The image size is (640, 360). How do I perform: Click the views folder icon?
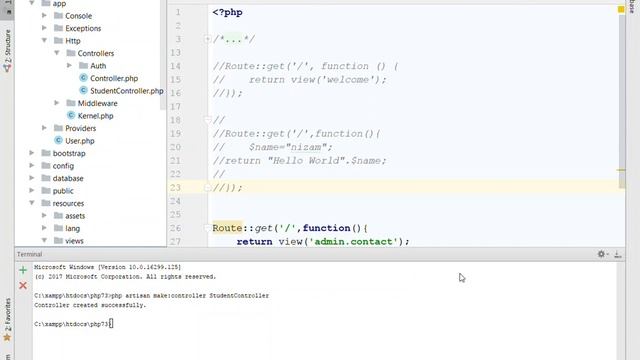[58, 240]
